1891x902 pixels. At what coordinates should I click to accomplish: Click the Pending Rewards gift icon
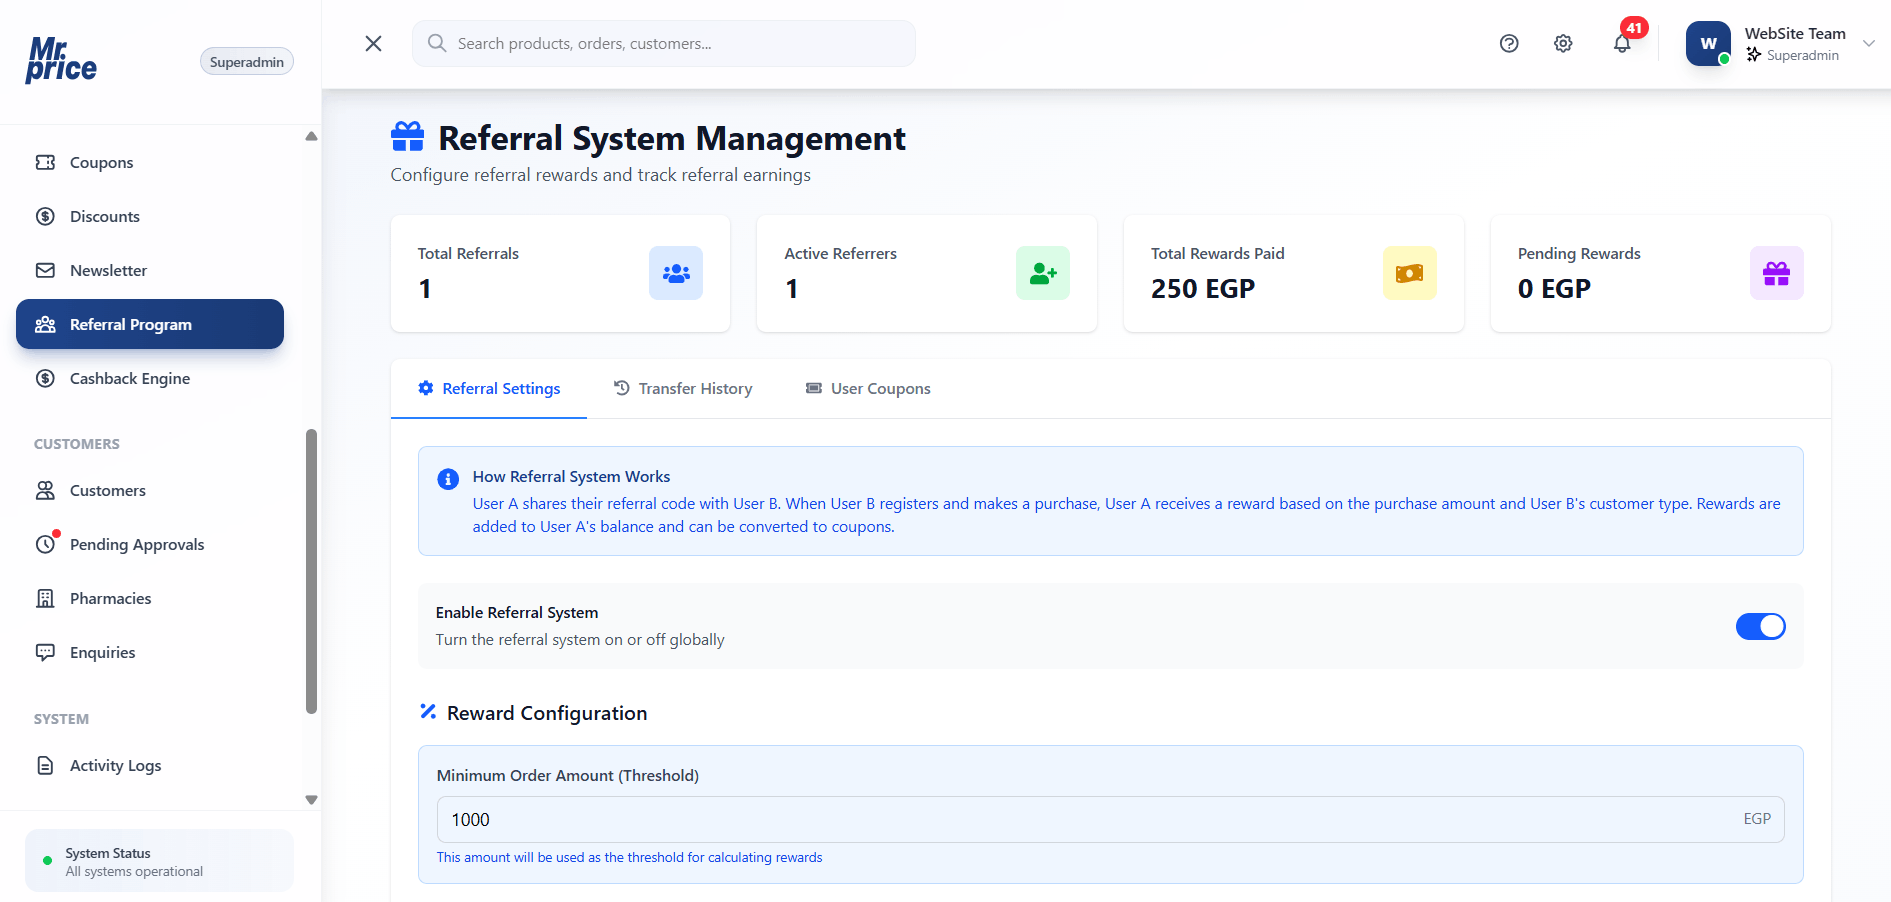click(1777, 273)
